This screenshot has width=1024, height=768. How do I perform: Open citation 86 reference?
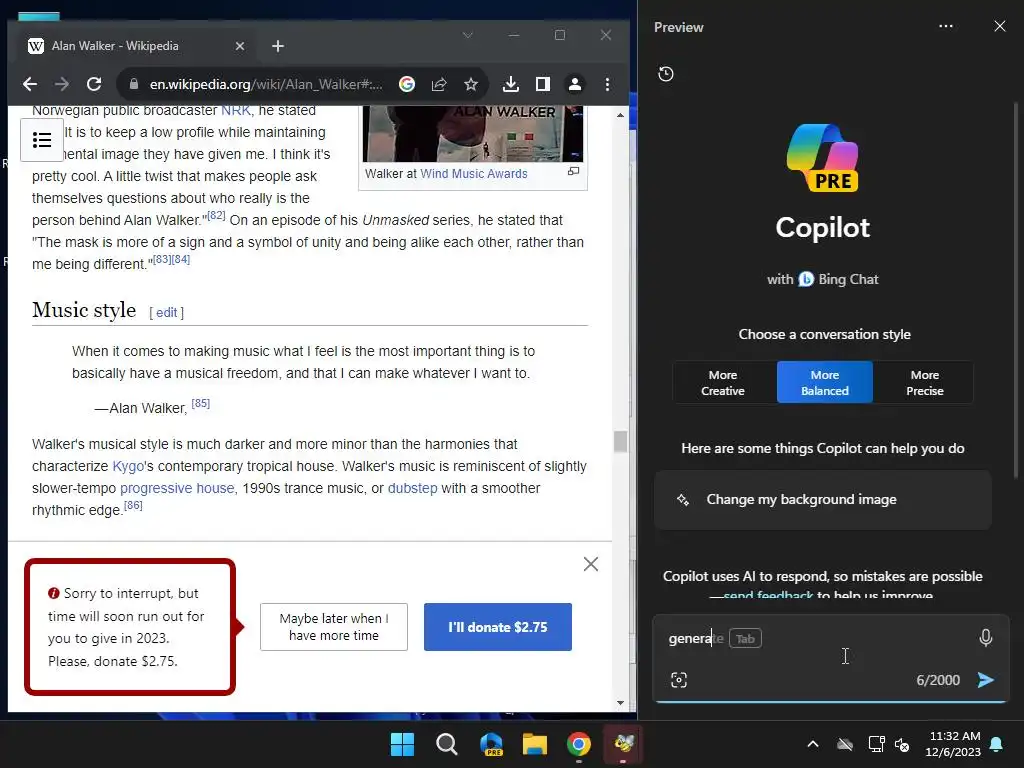[x=133, y=505]
